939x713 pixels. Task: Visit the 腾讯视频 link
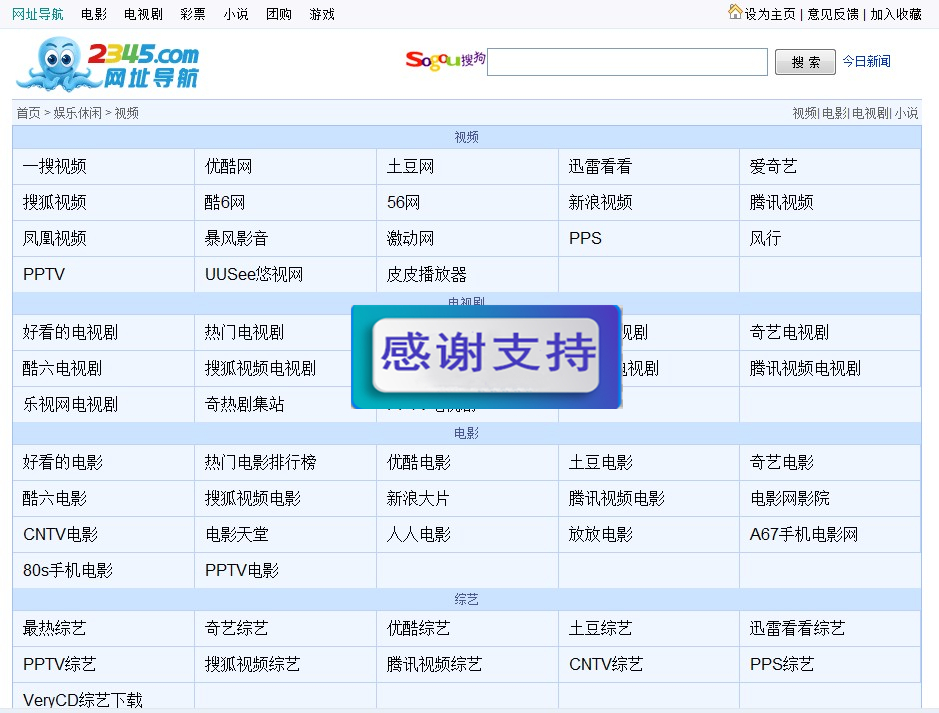[782, 202]
